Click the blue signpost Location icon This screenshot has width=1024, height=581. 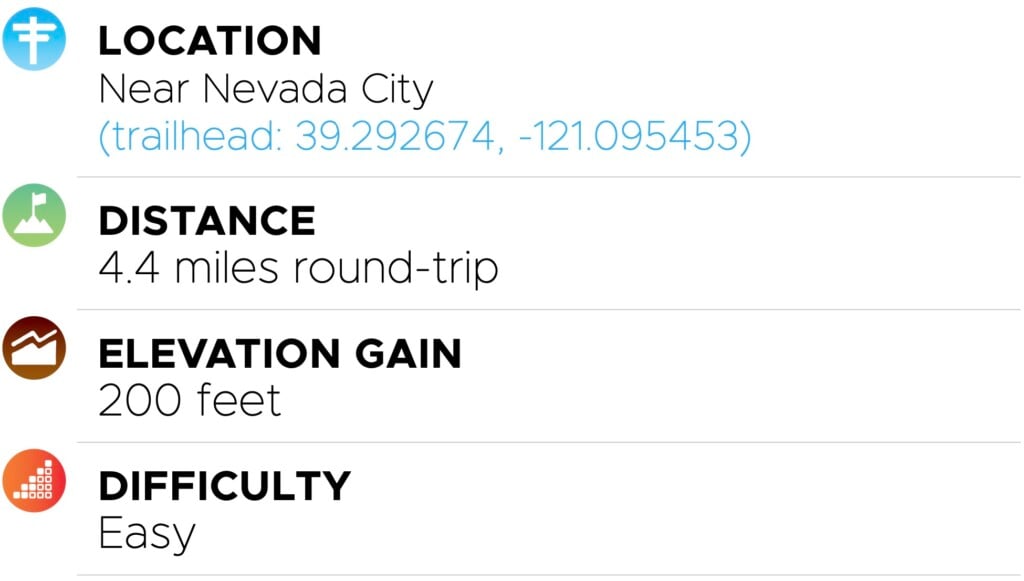coord(34,38)
